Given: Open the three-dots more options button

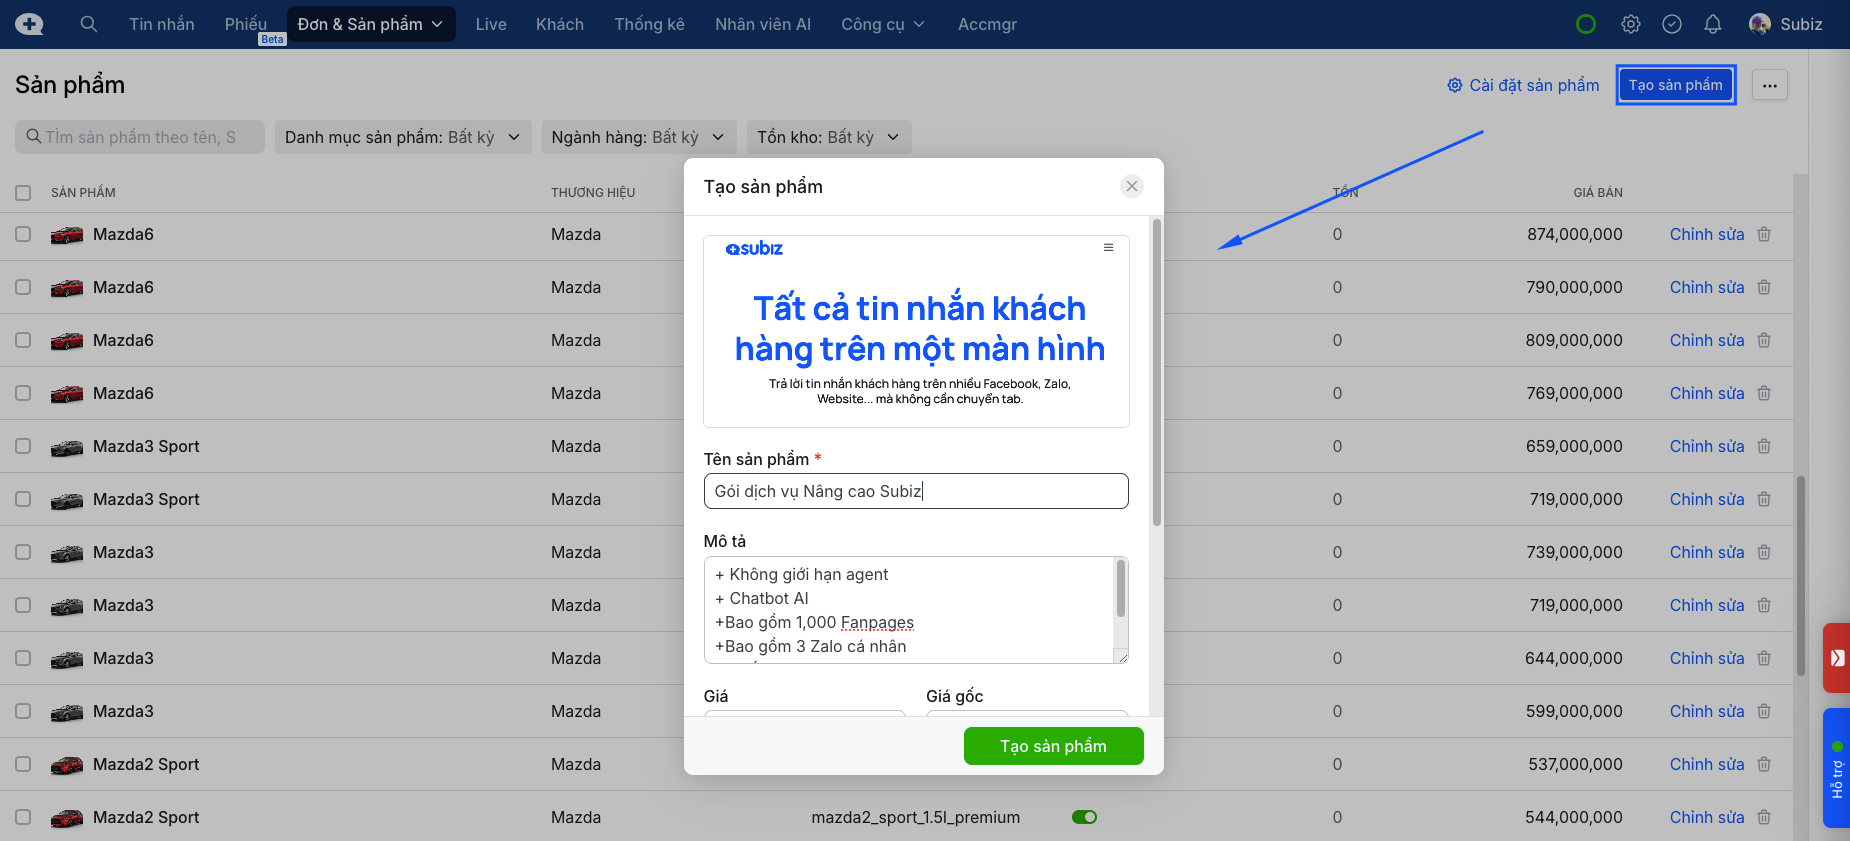Looking at the screenshot, I should point(1769,85).
